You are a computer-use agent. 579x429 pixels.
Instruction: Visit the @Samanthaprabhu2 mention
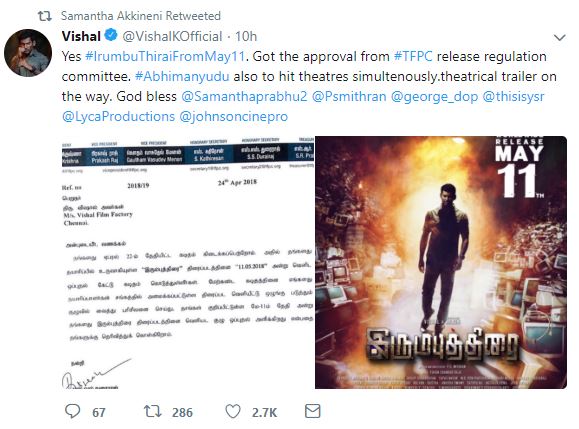click(x=244, y=96)
